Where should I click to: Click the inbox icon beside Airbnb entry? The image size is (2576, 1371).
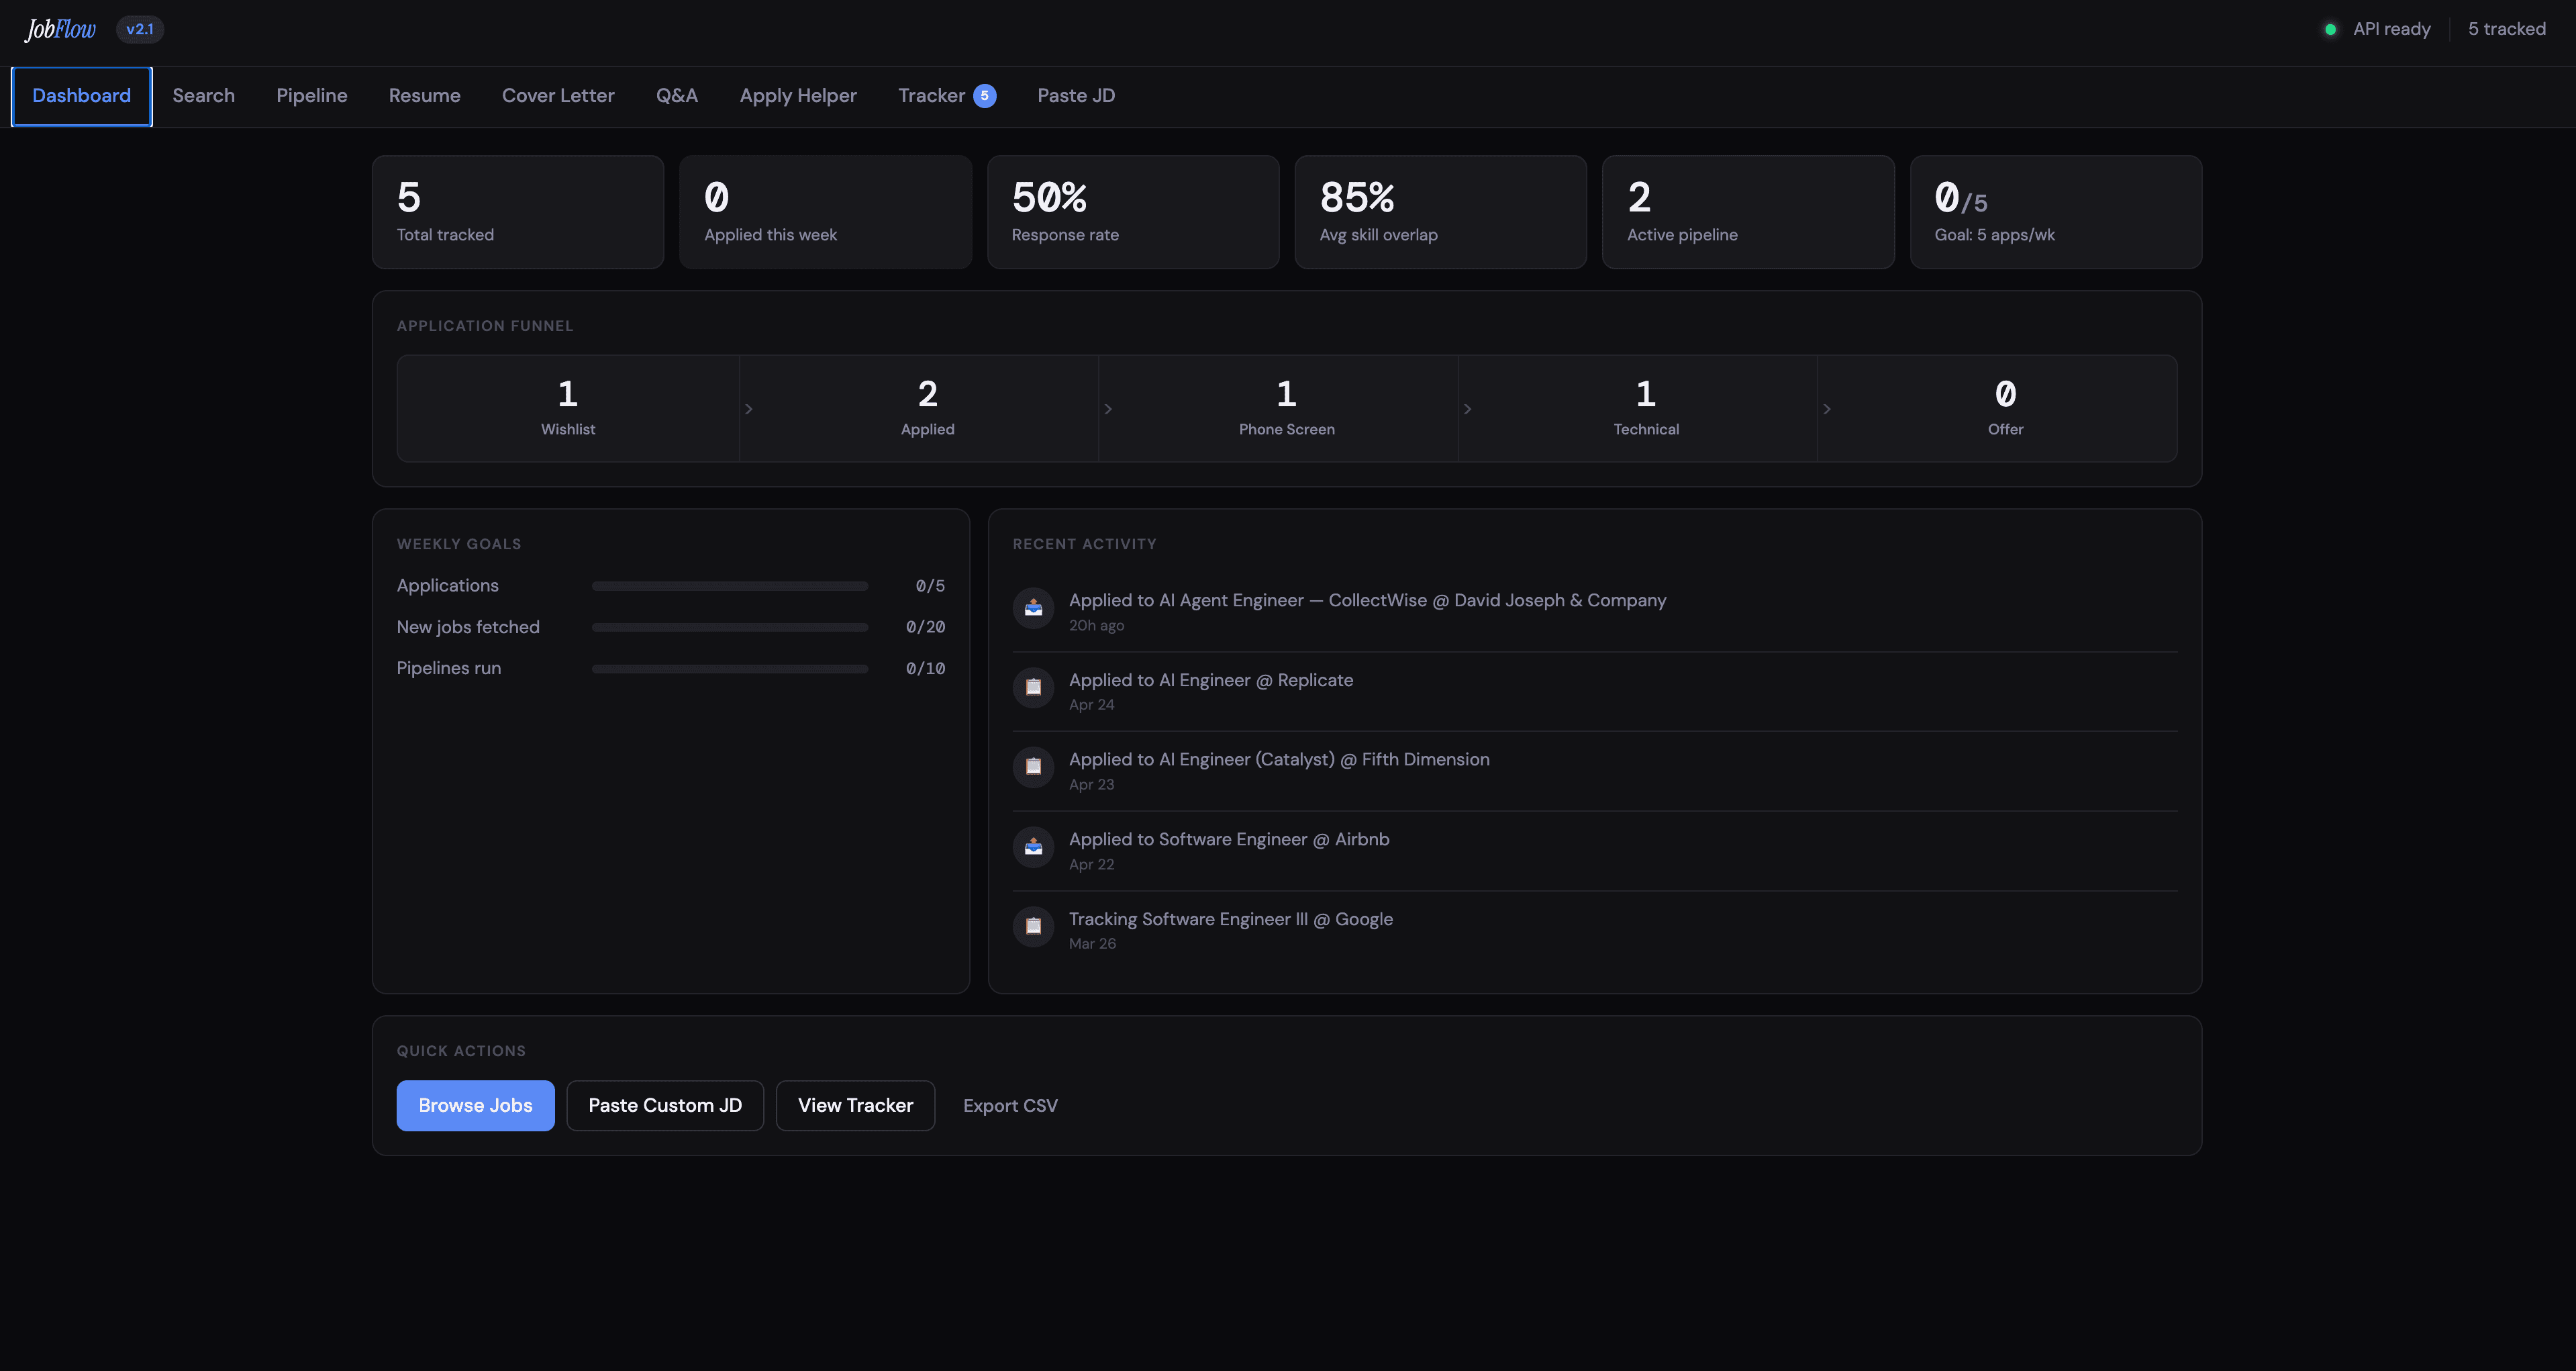[x=1033, y=847]
